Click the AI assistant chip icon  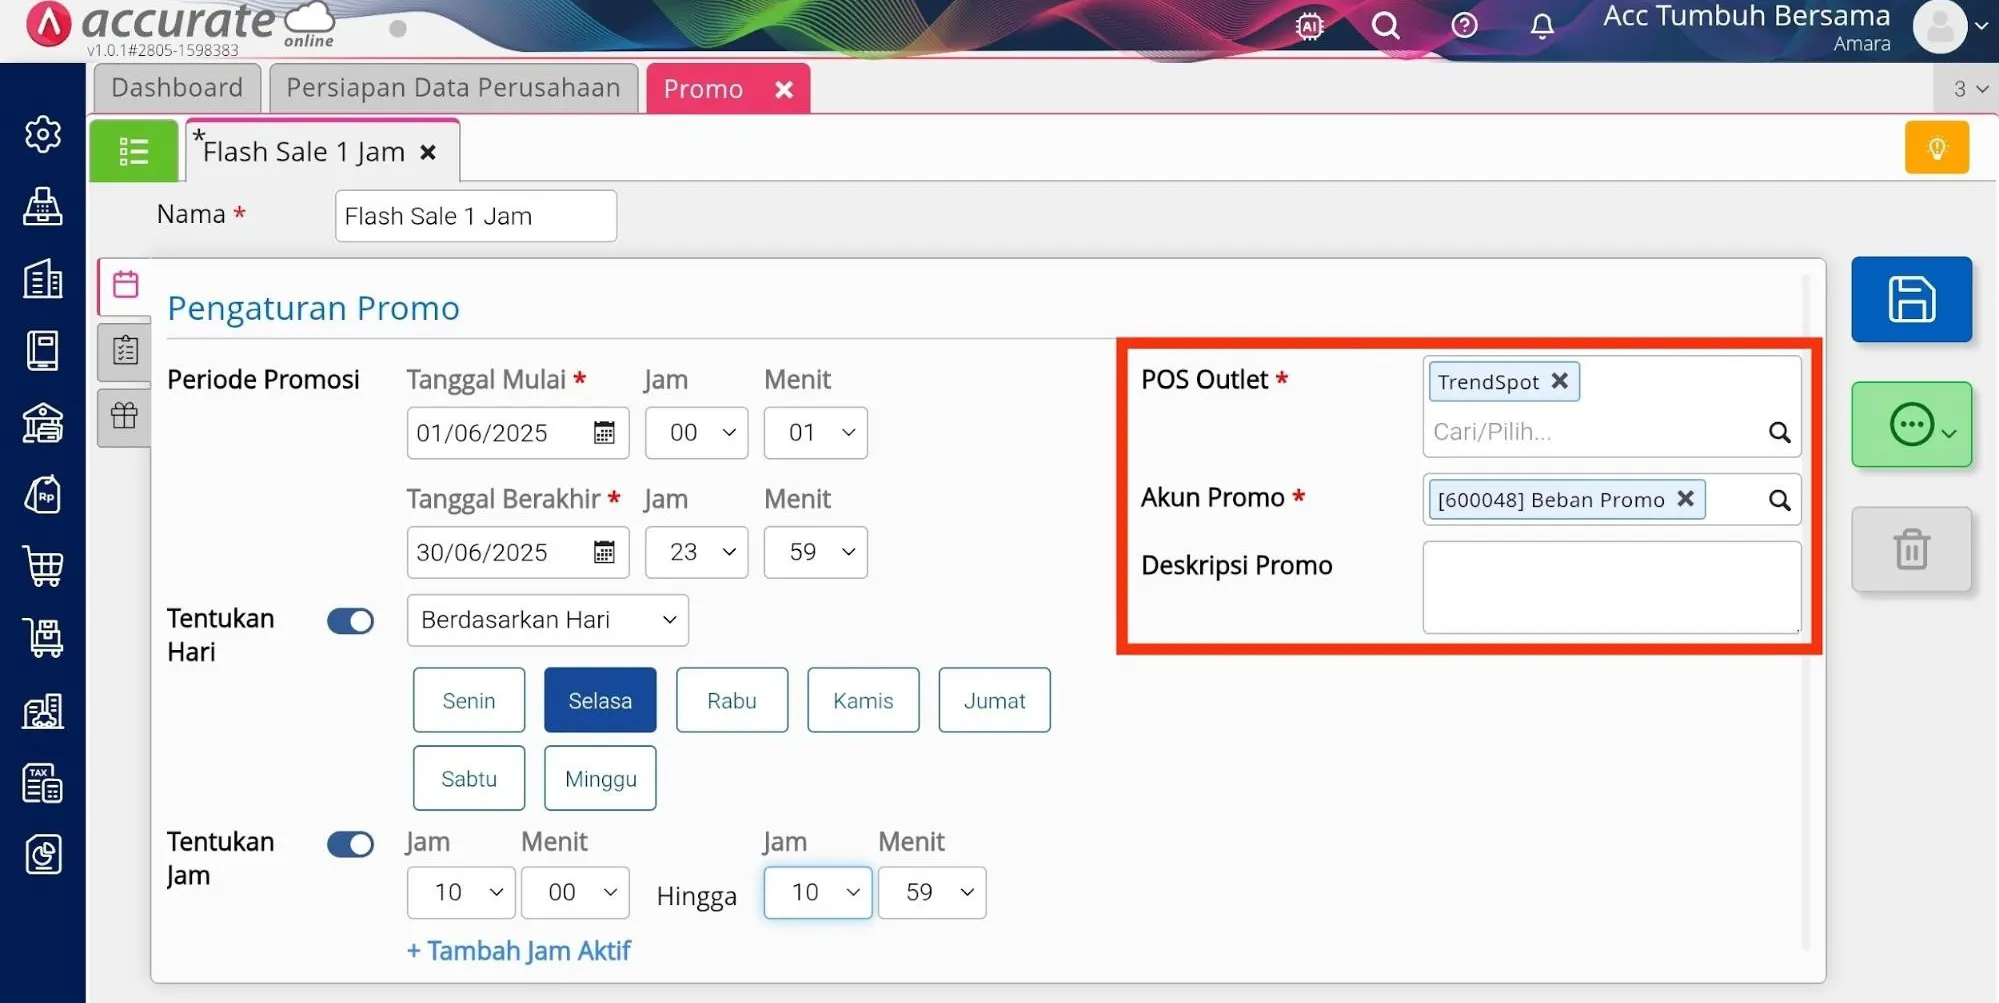coord(1309,25)
